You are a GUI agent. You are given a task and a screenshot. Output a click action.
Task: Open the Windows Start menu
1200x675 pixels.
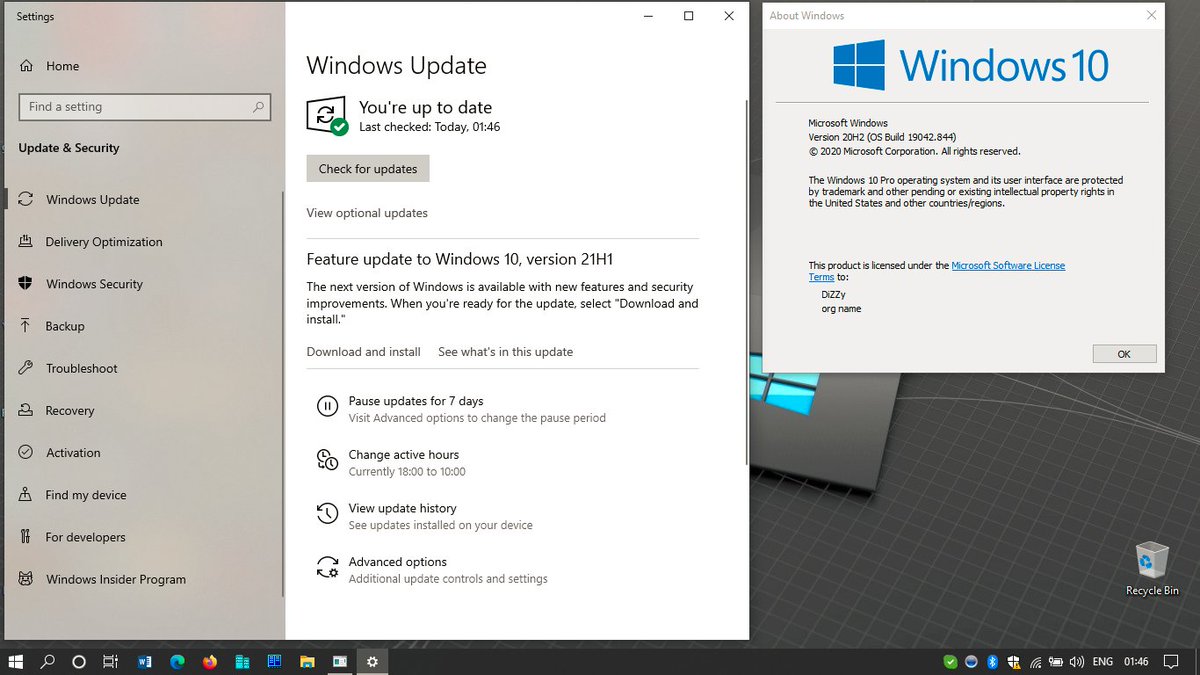coord(16,661)
